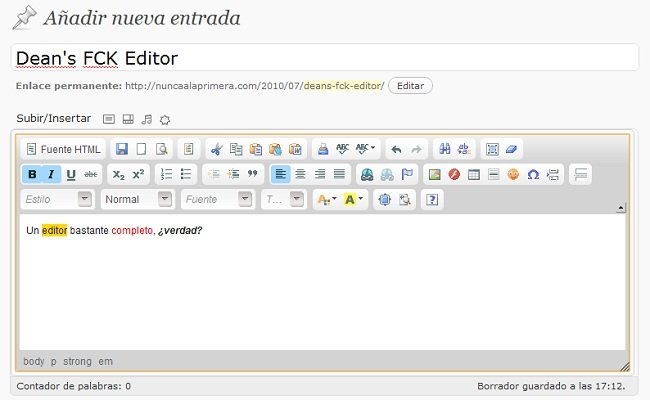Open the Normal format dropdown

click(138, 199)
